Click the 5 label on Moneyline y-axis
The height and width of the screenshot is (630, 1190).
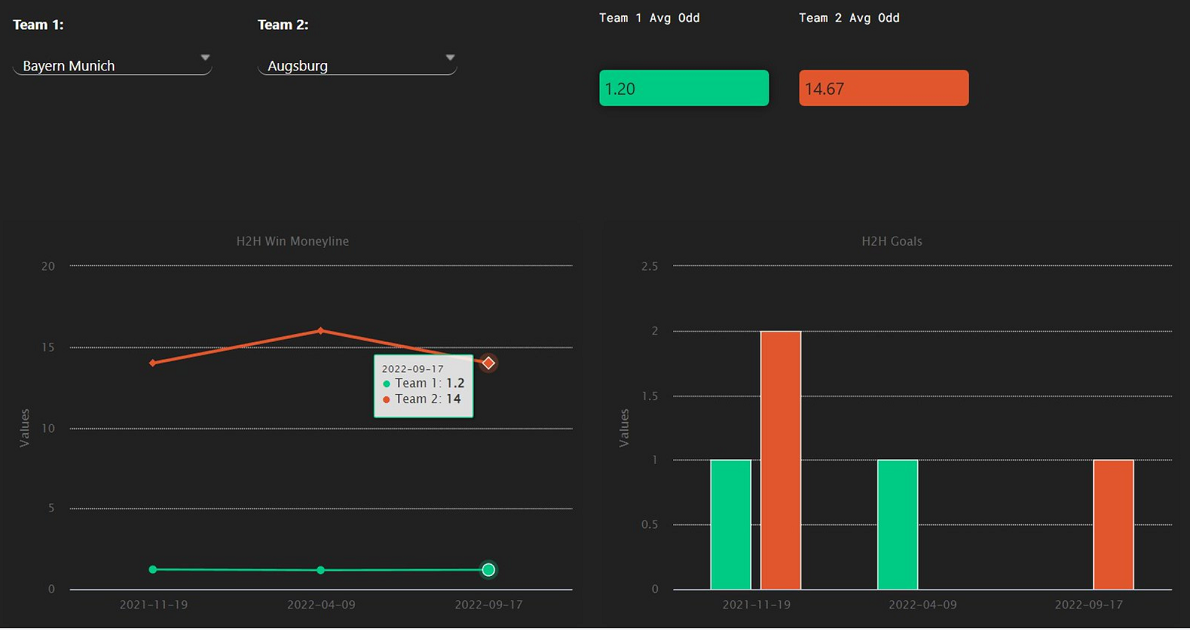coord(52,509)
